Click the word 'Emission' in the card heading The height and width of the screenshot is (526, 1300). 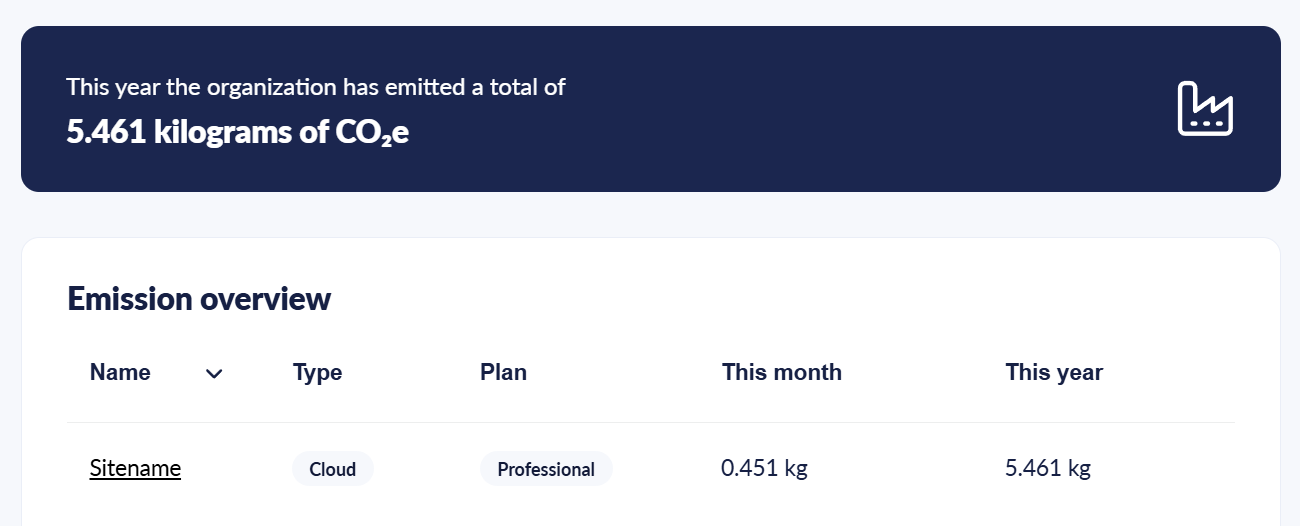129,298
